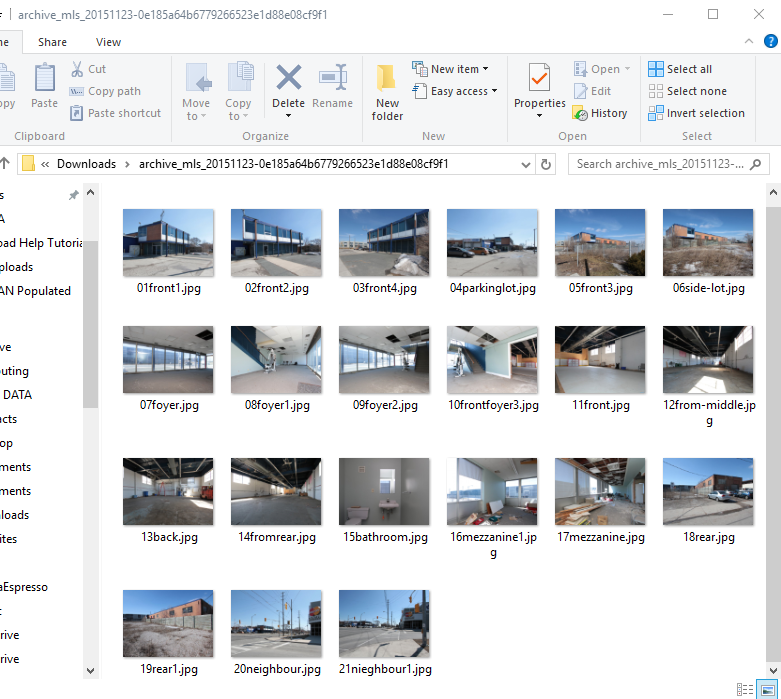Select the 15bathroom.jpg thumbnail
Screen dimensions: 781x699
pyautogui.click(x=384, y=492)
